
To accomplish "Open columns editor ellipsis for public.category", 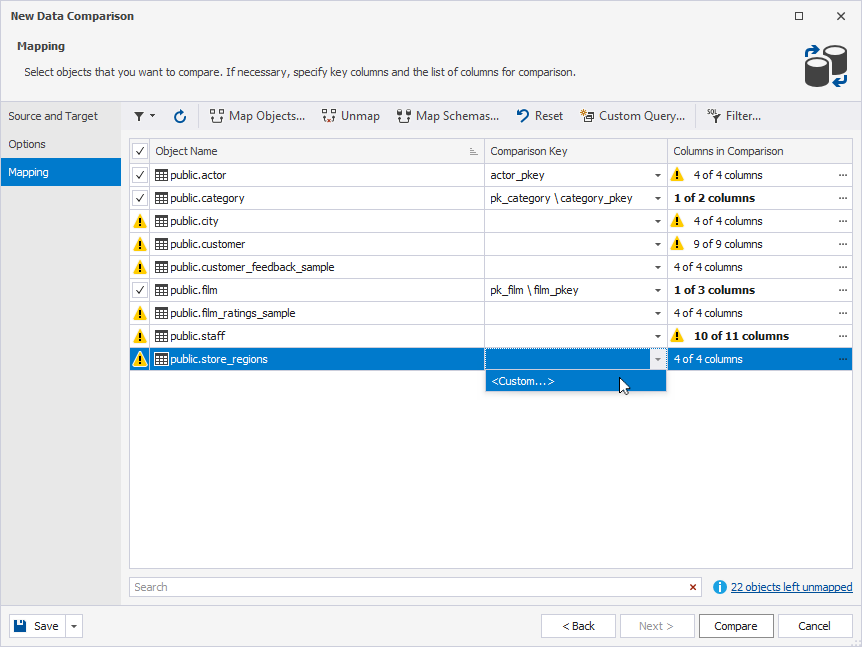I will tap(843, 198).
